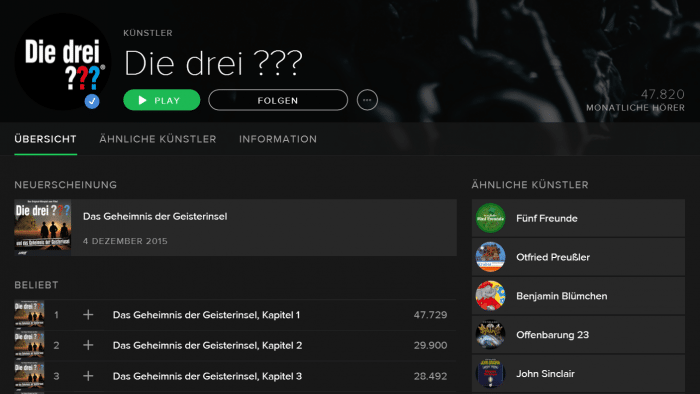Image resolution: width=700 pixels, height=394 pixels.
Task: Add Kapitel 2 with the plus icon
Action: coord(88,345)
